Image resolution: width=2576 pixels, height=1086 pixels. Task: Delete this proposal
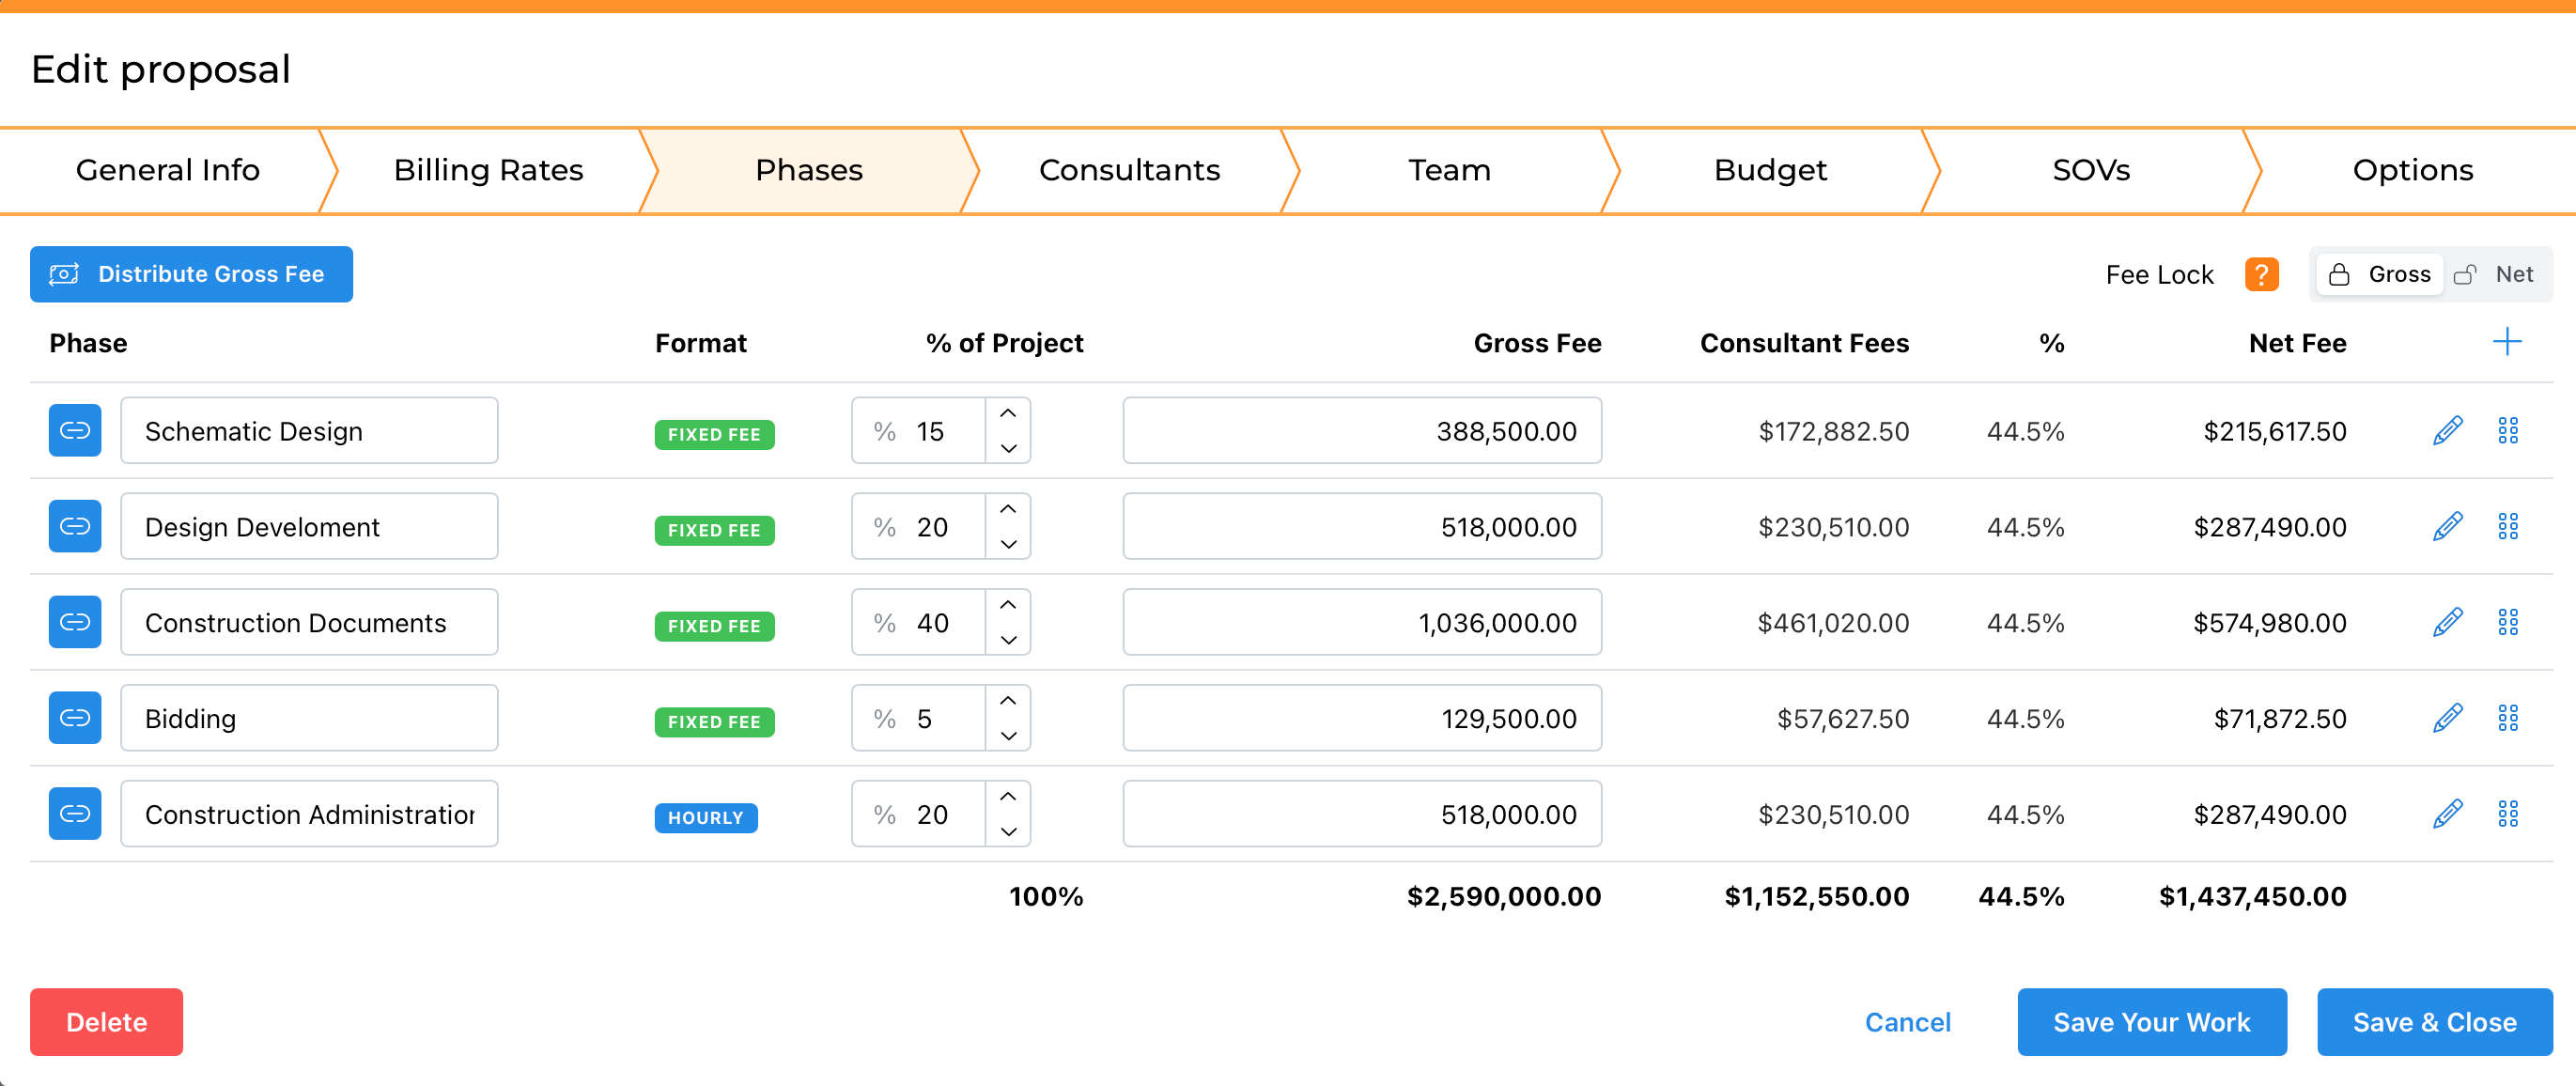(x=106, y=1022)
